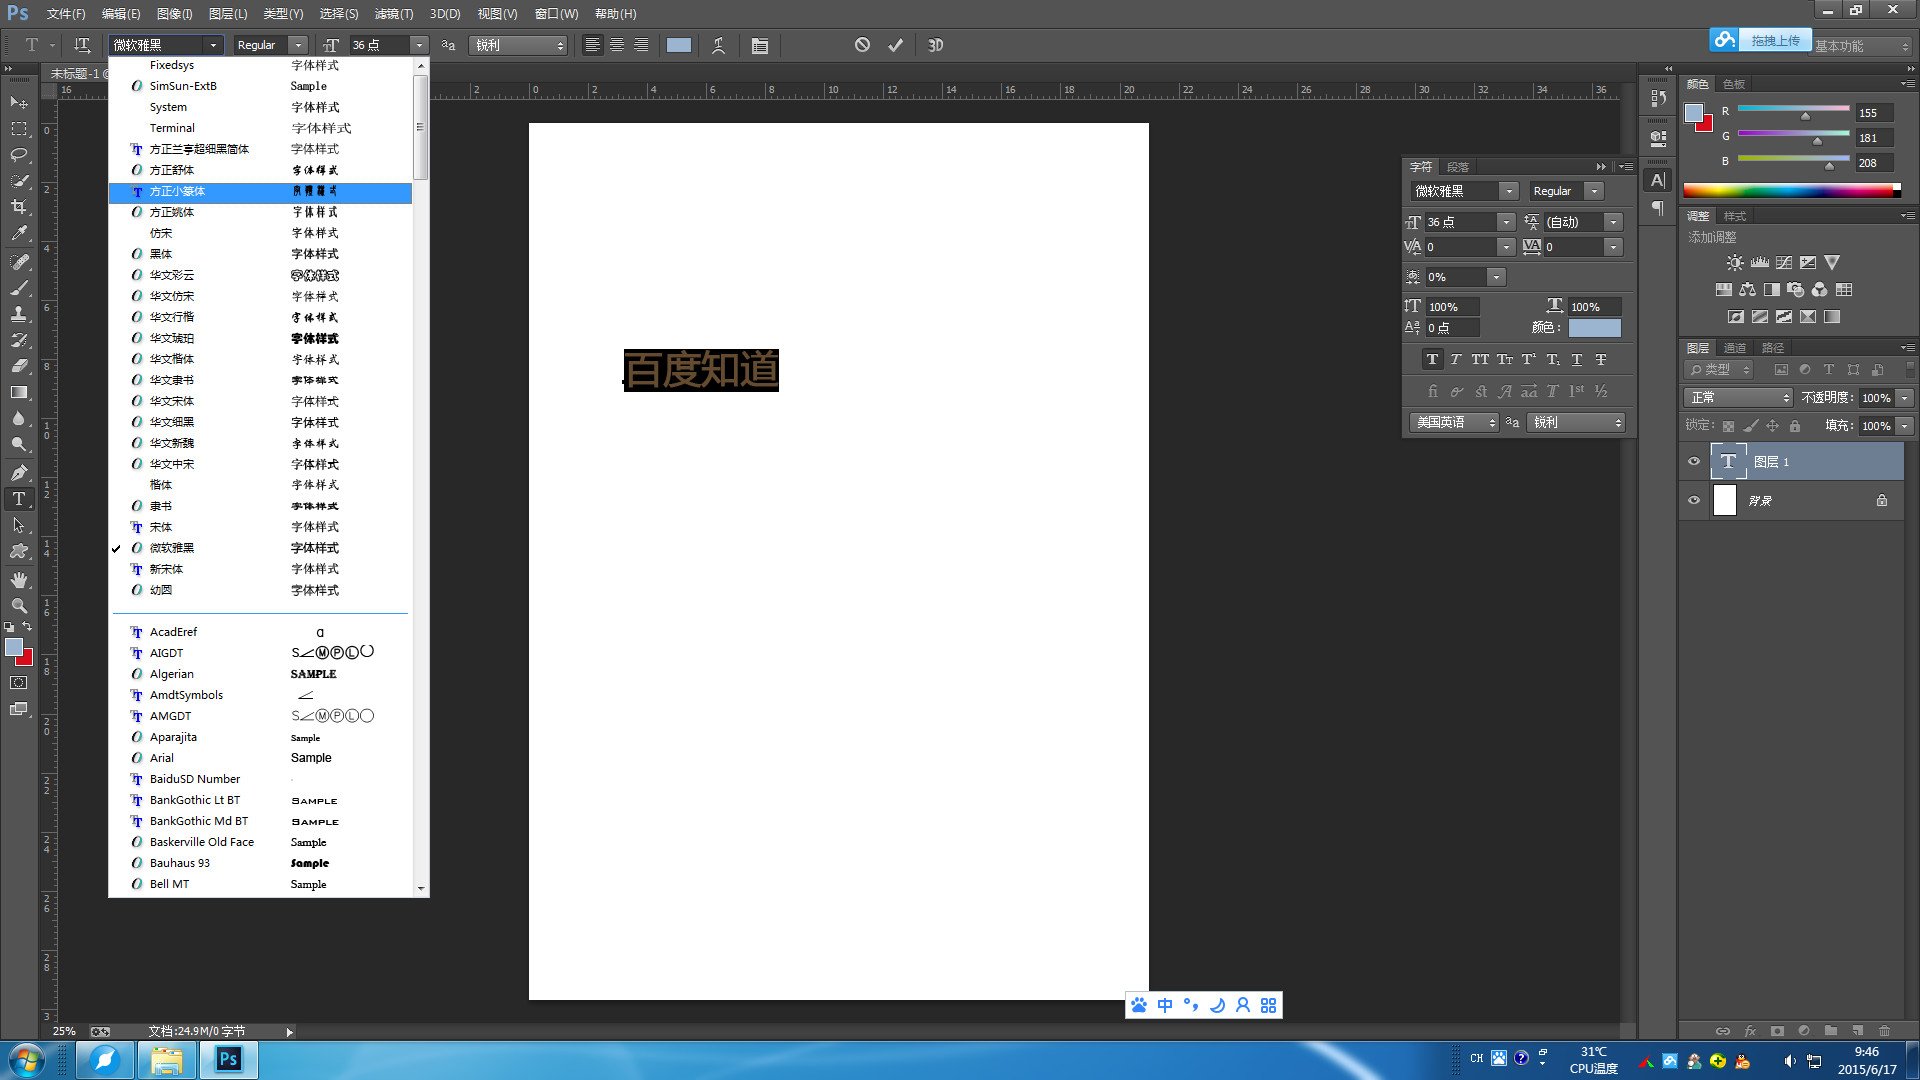Image resolution: width=1920 pixels, height=1080 pixels.
Task: Select the Lasso tool
Action: (18, 155)
